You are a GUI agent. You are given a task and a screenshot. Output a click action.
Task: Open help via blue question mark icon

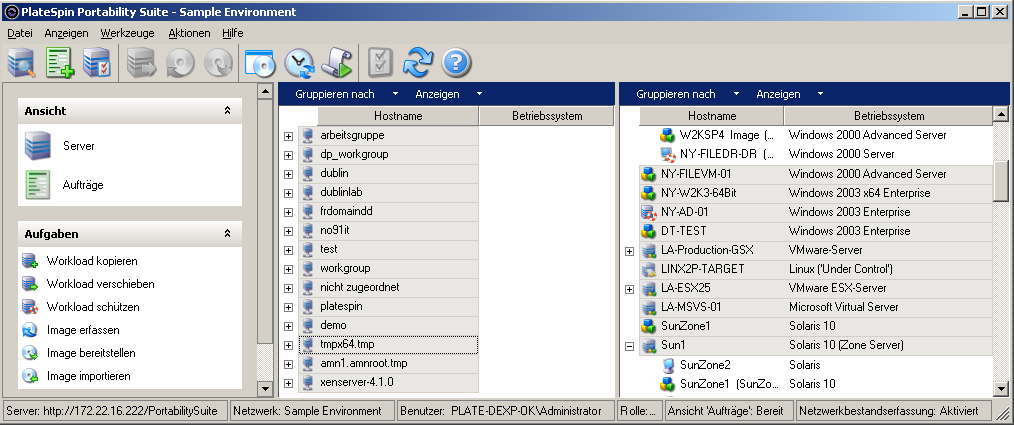[x=456, y=63]
